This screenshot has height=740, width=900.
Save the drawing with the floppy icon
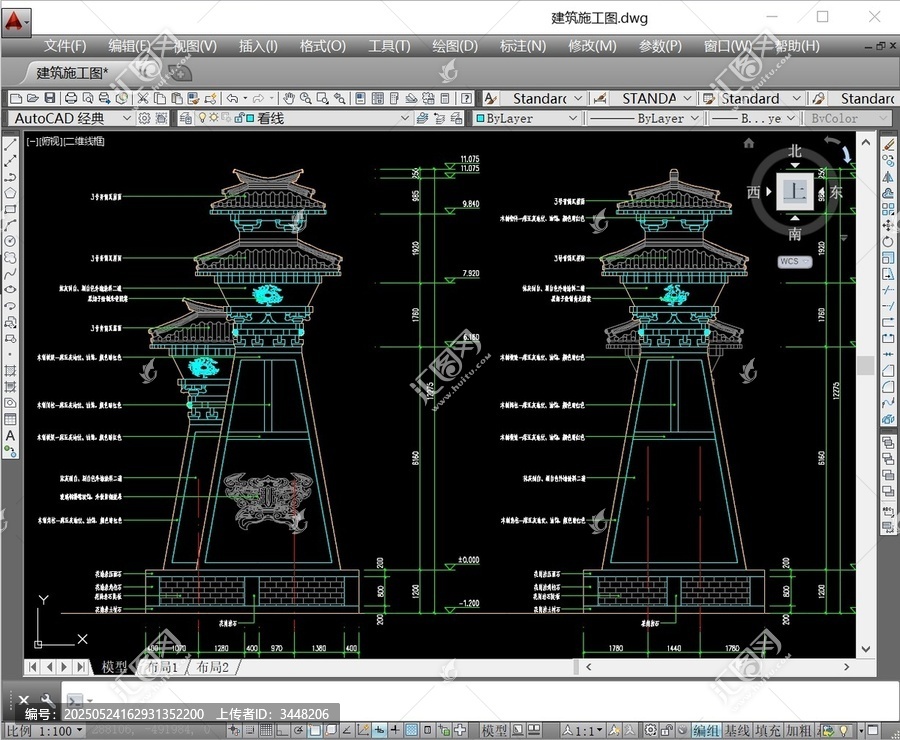[x=50, y=98]
